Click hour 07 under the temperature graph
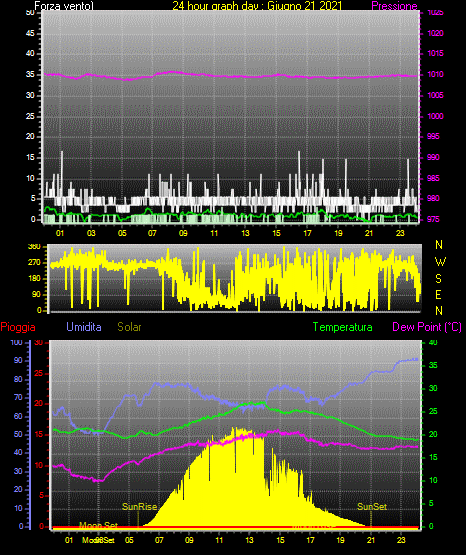466x555 pixels. pos(159,540)
